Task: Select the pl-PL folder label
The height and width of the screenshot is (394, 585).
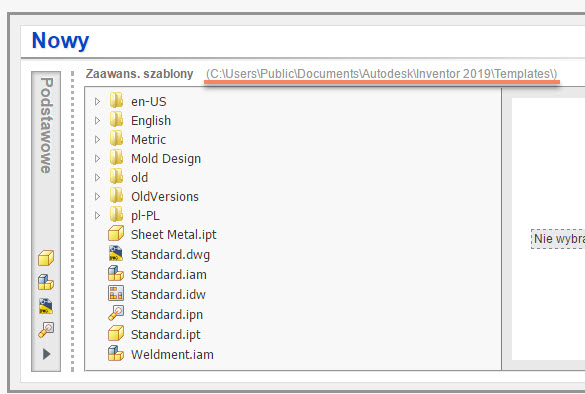Action: click(x=145, y=216)
